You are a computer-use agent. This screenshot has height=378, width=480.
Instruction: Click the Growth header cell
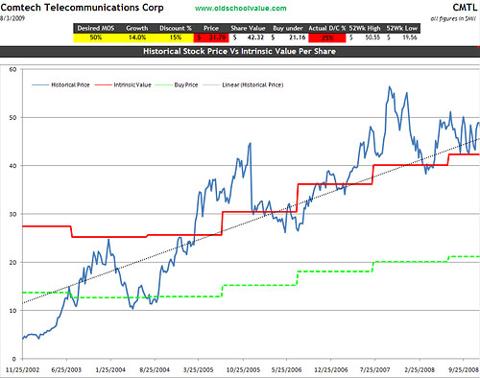[x=137, y=28]
